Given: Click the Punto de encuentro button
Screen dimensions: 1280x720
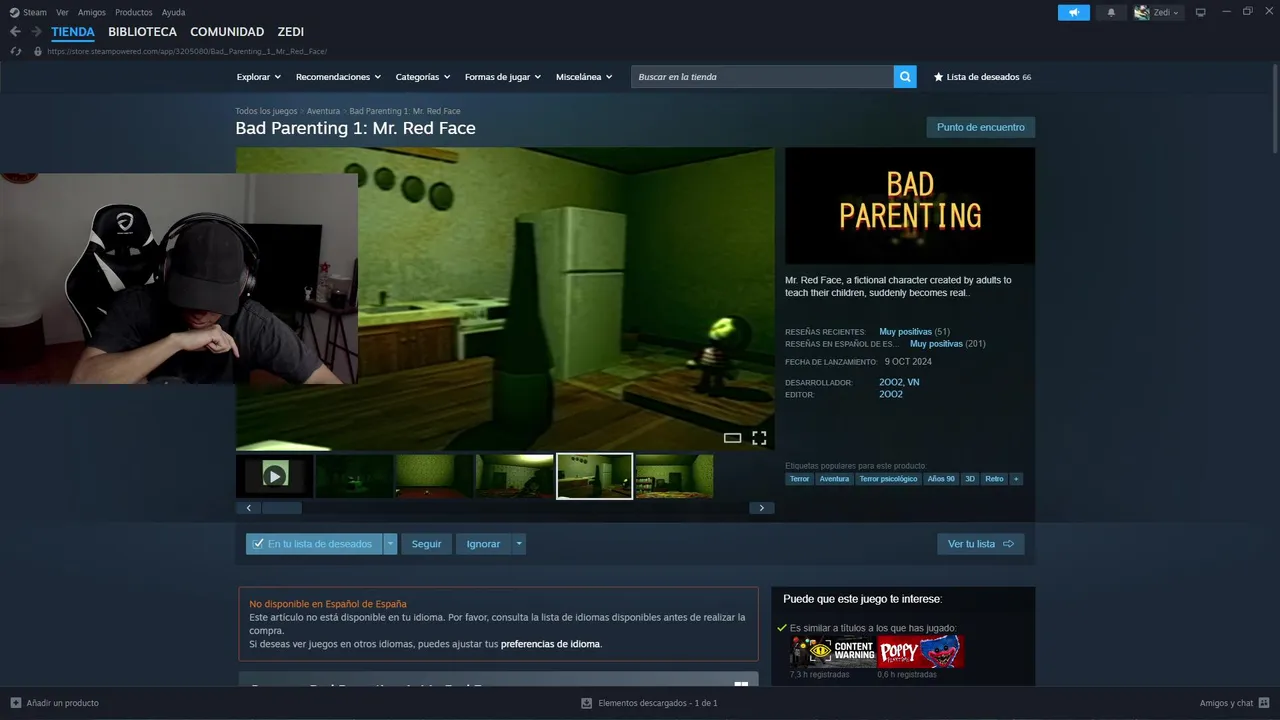Looking at the screenshot, I should 980,127.
